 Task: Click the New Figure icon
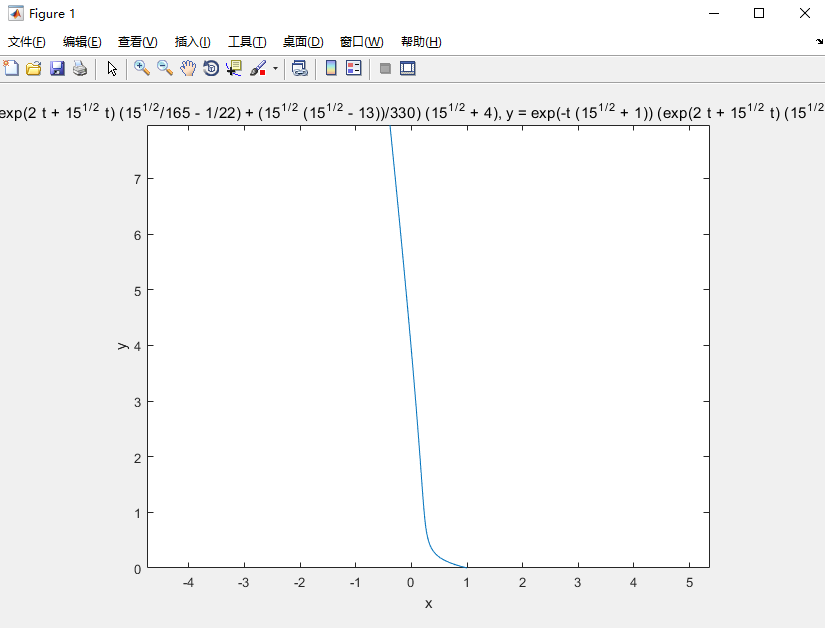[x=11, y=68]
